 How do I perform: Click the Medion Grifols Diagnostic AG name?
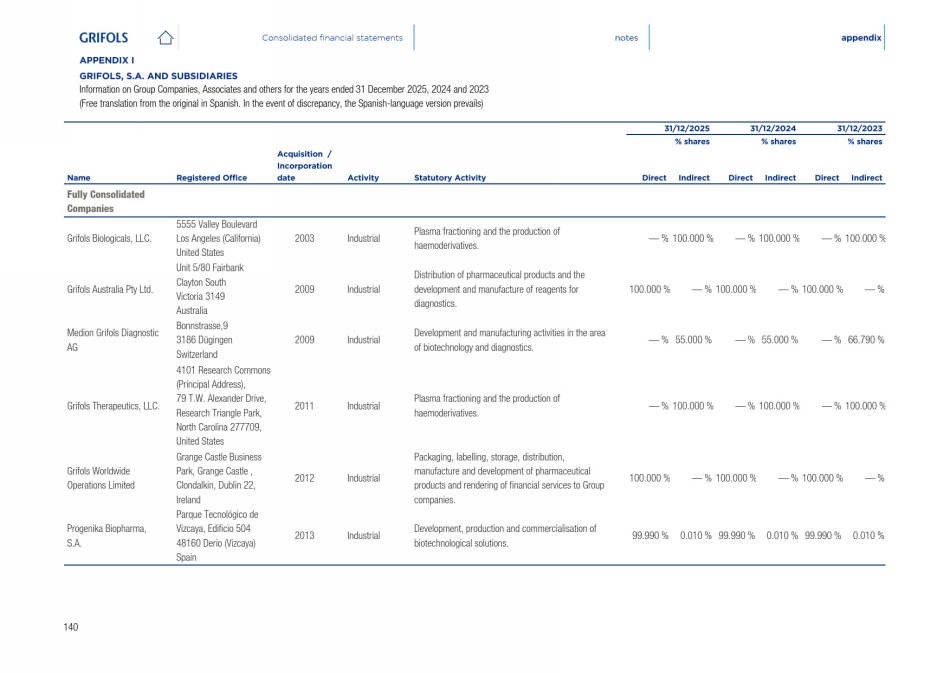(x=112, y=340)
